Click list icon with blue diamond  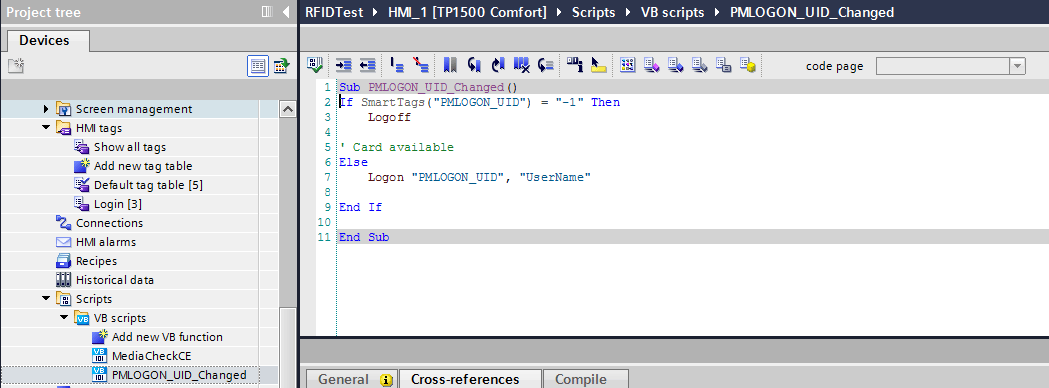tap(676, 65)
